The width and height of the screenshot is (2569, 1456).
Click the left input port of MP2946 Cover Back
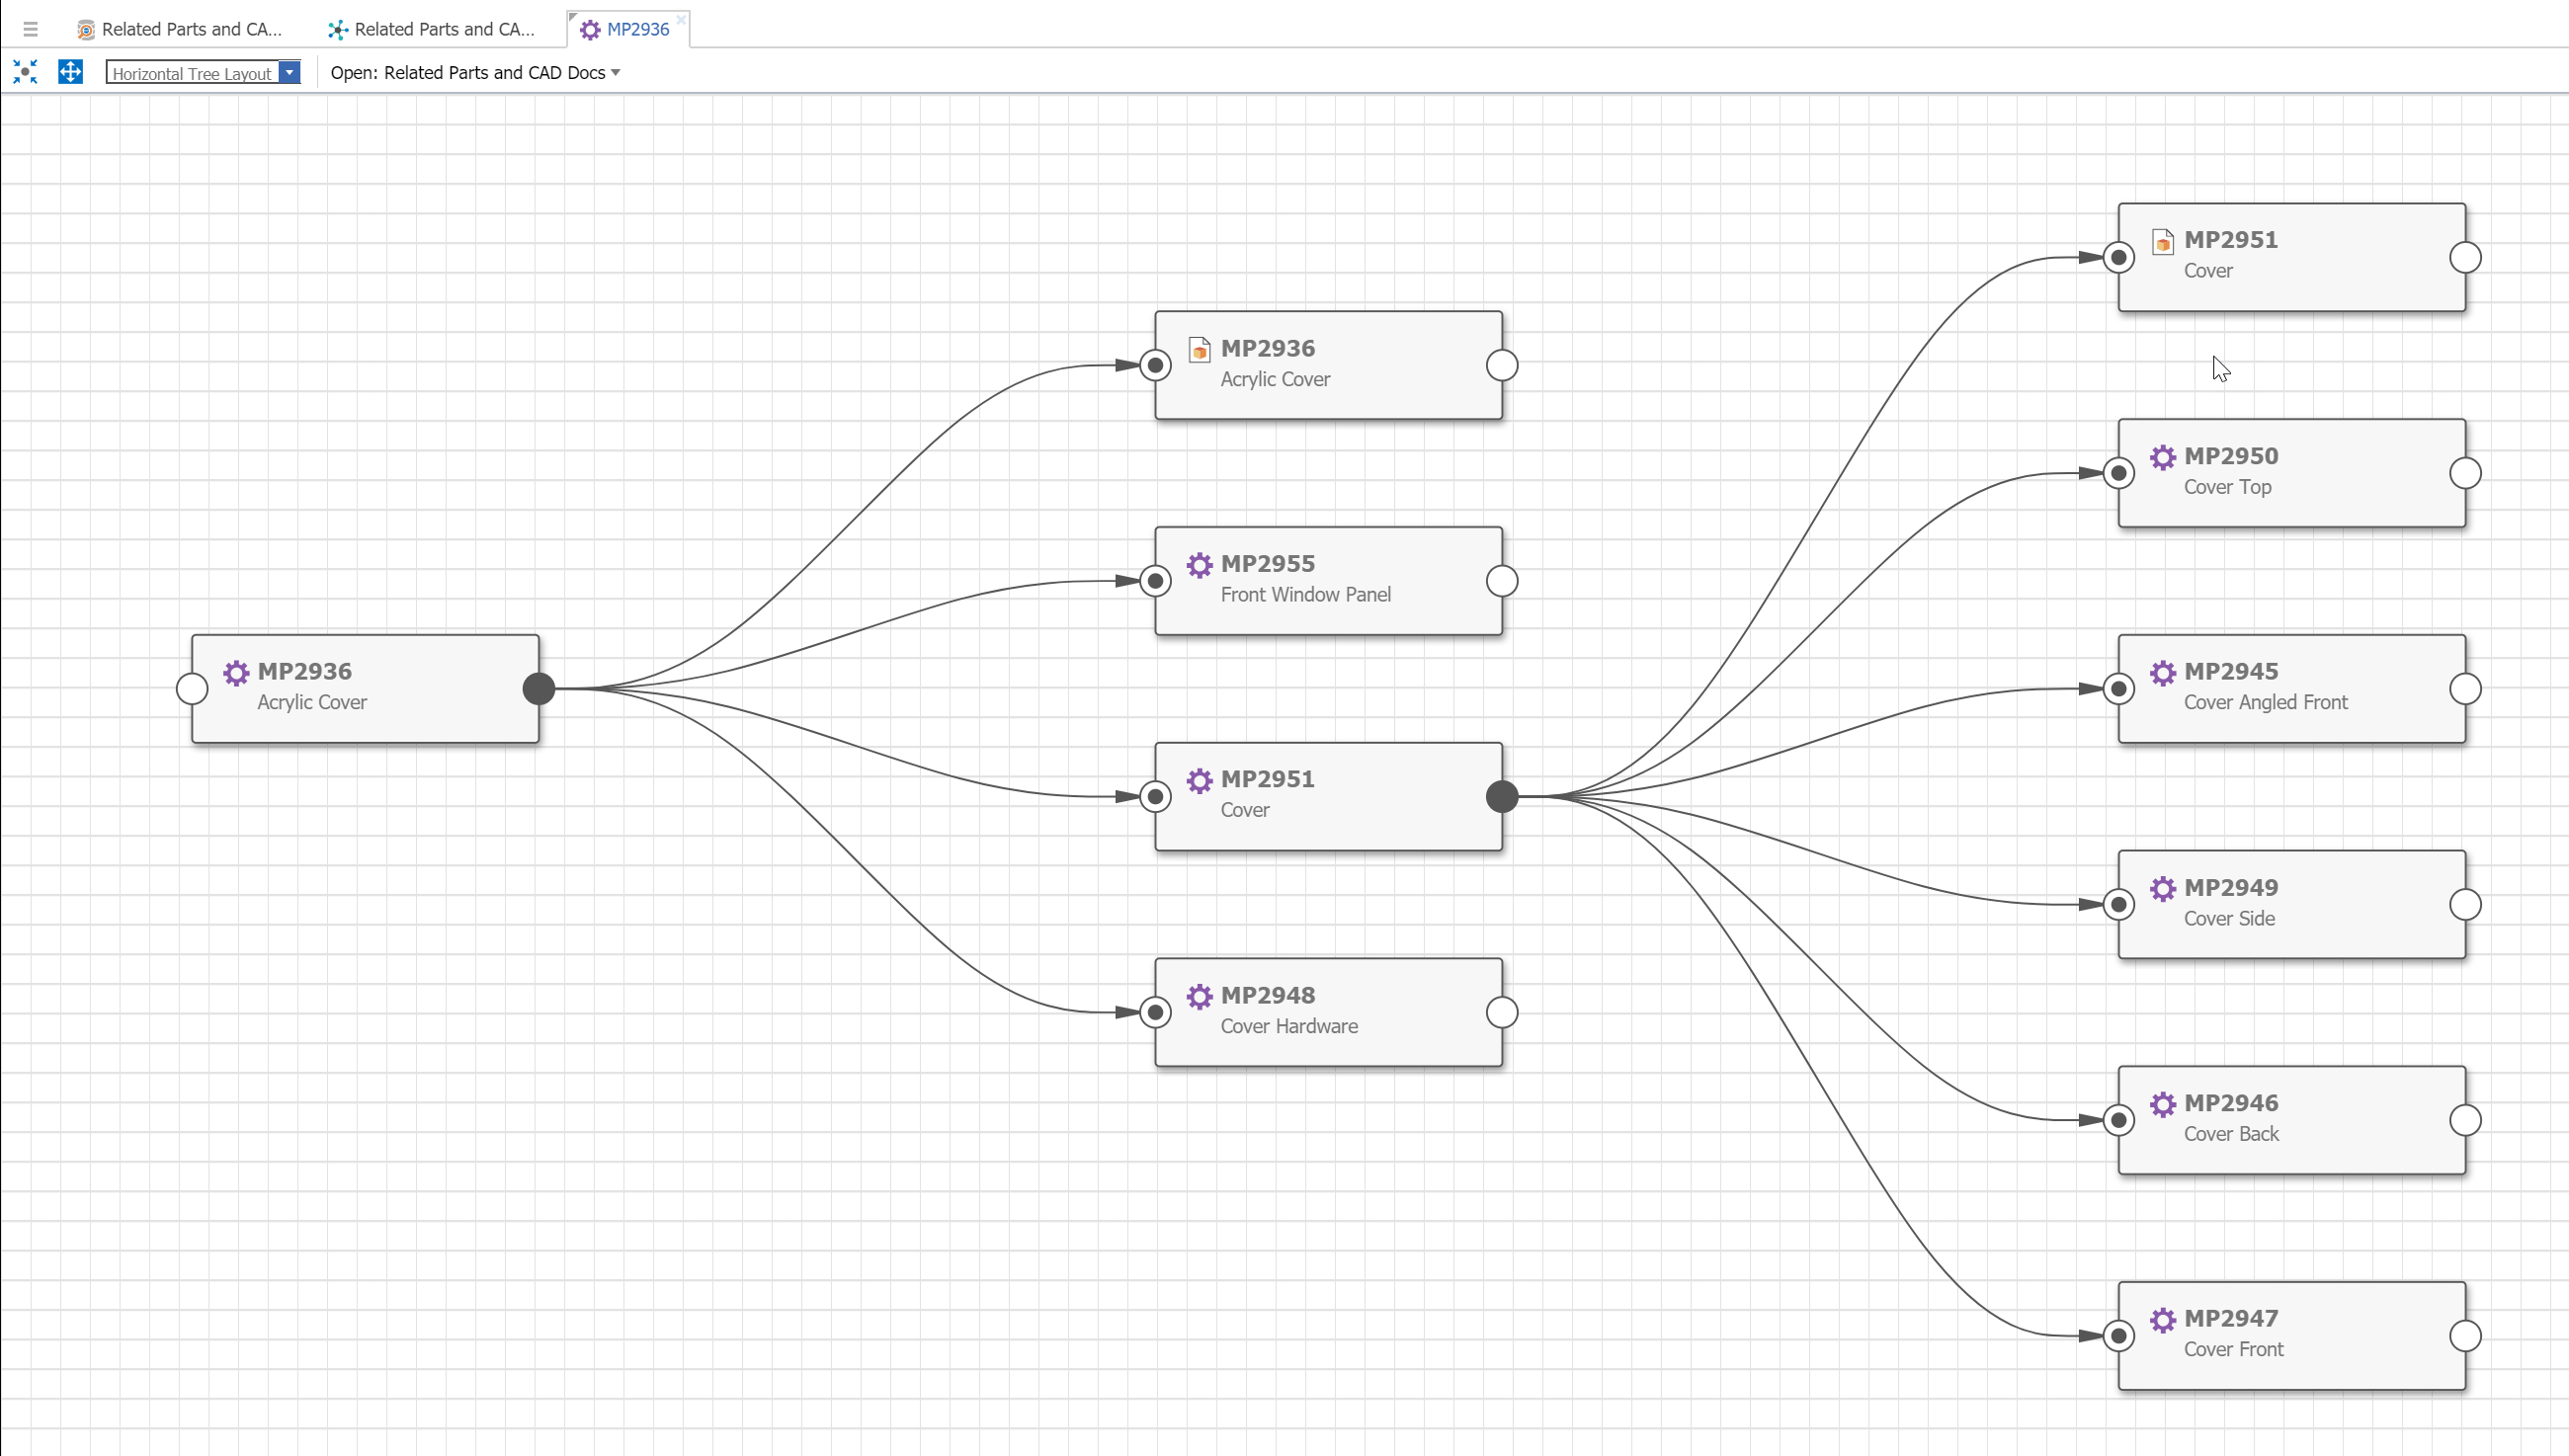2118,1120
